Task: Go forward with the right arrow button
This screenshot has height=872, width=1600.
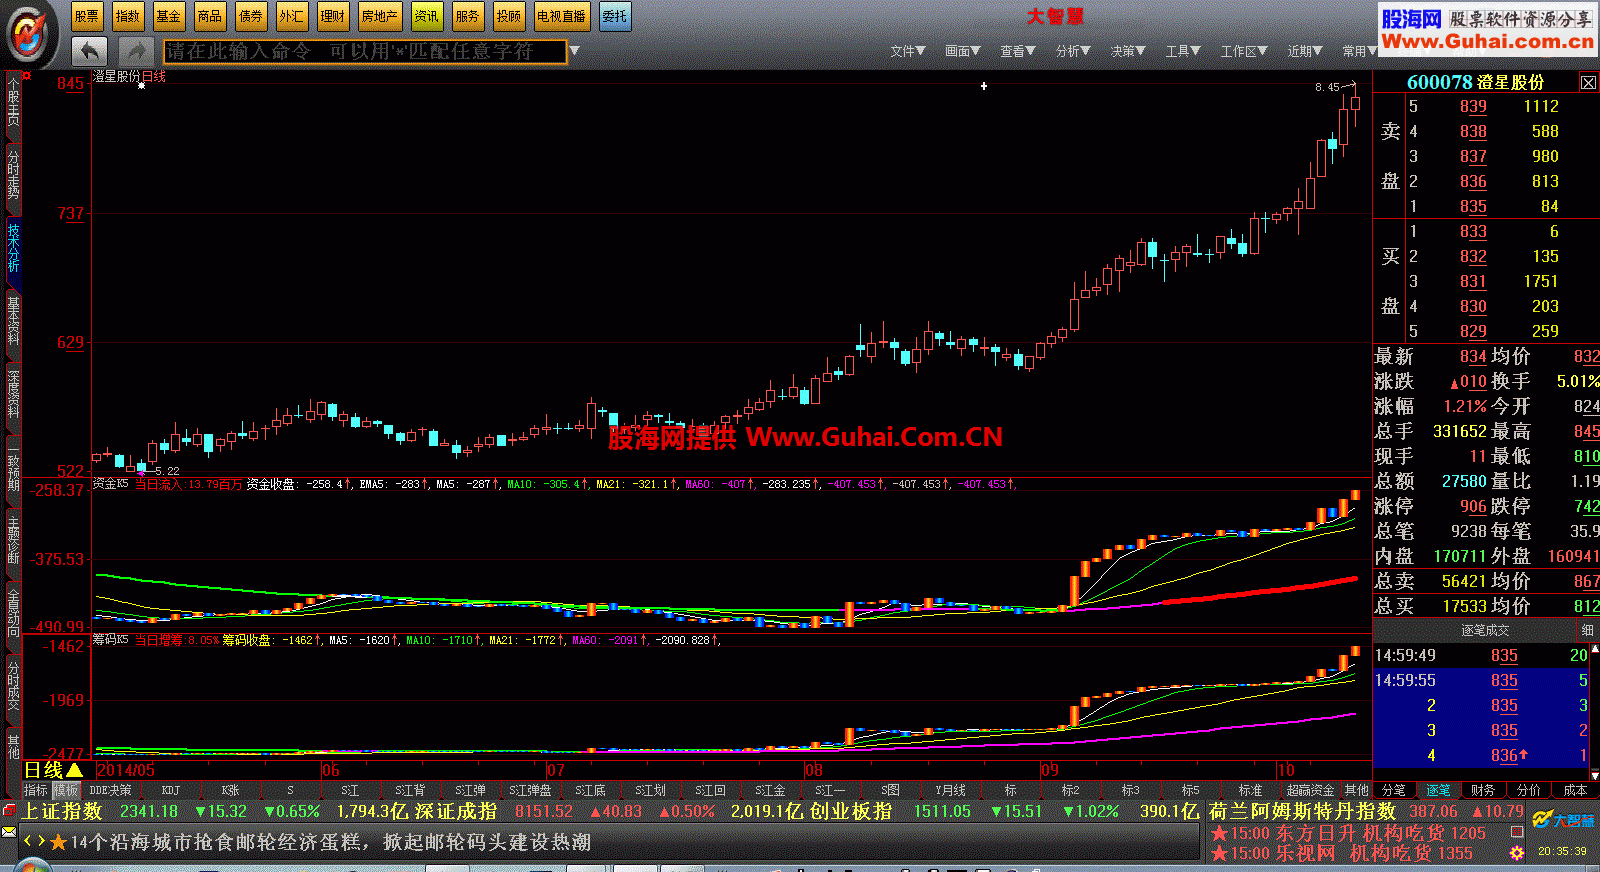Action: [x=135, y=51]
